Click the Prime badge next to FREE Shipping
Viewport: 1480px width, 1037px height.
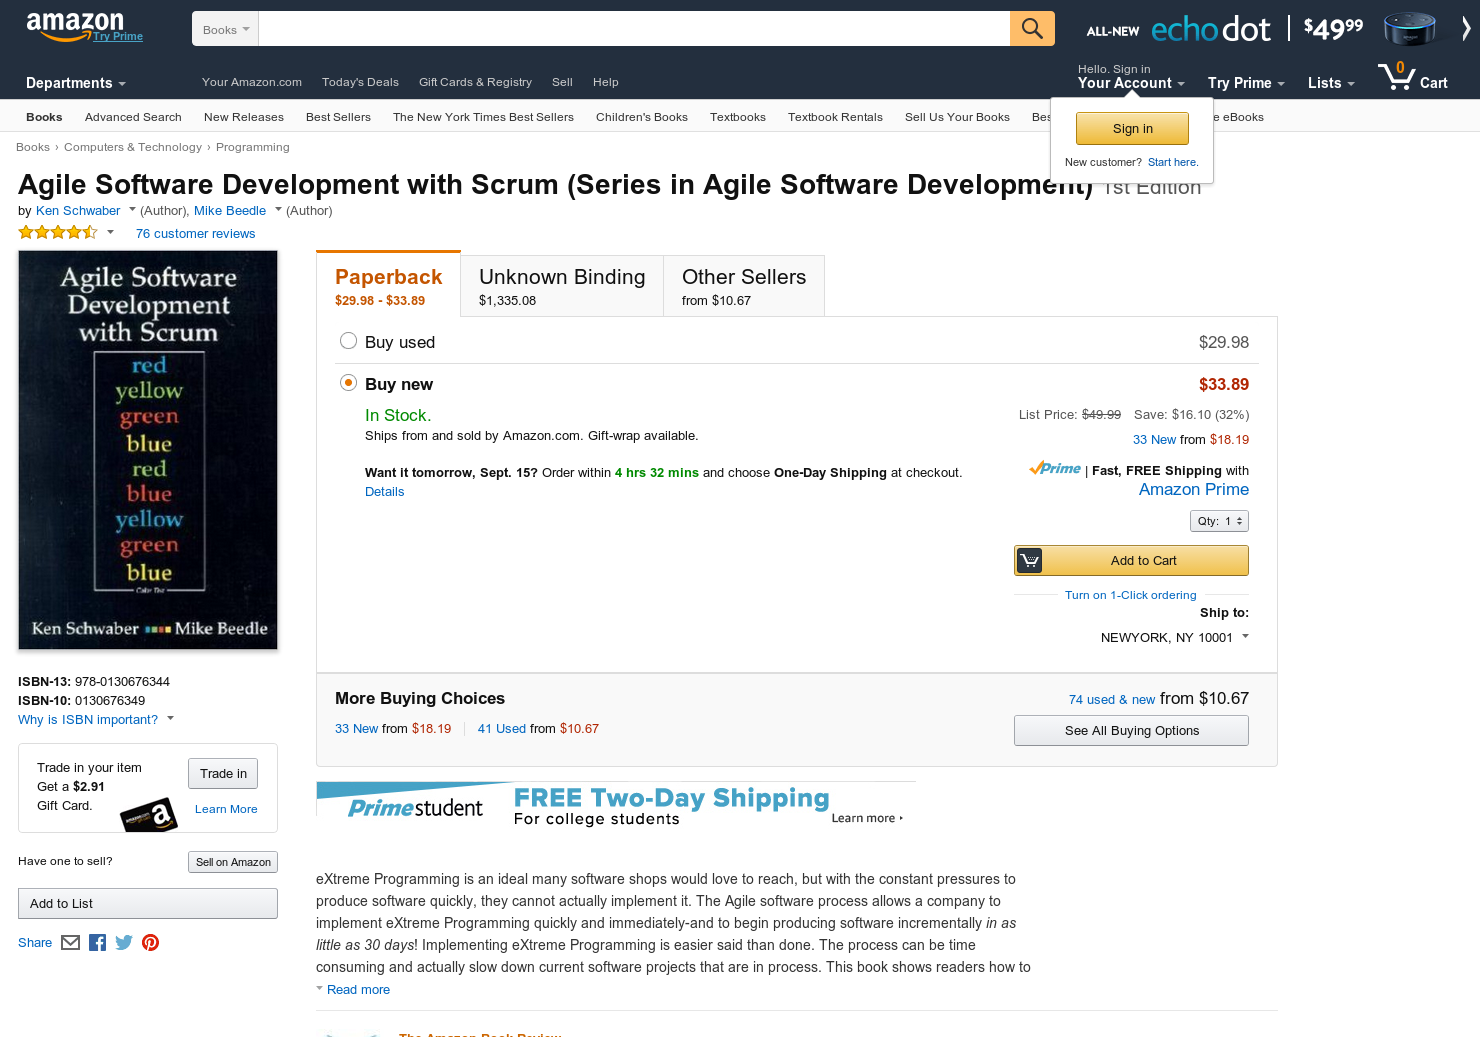point(1054,467)
